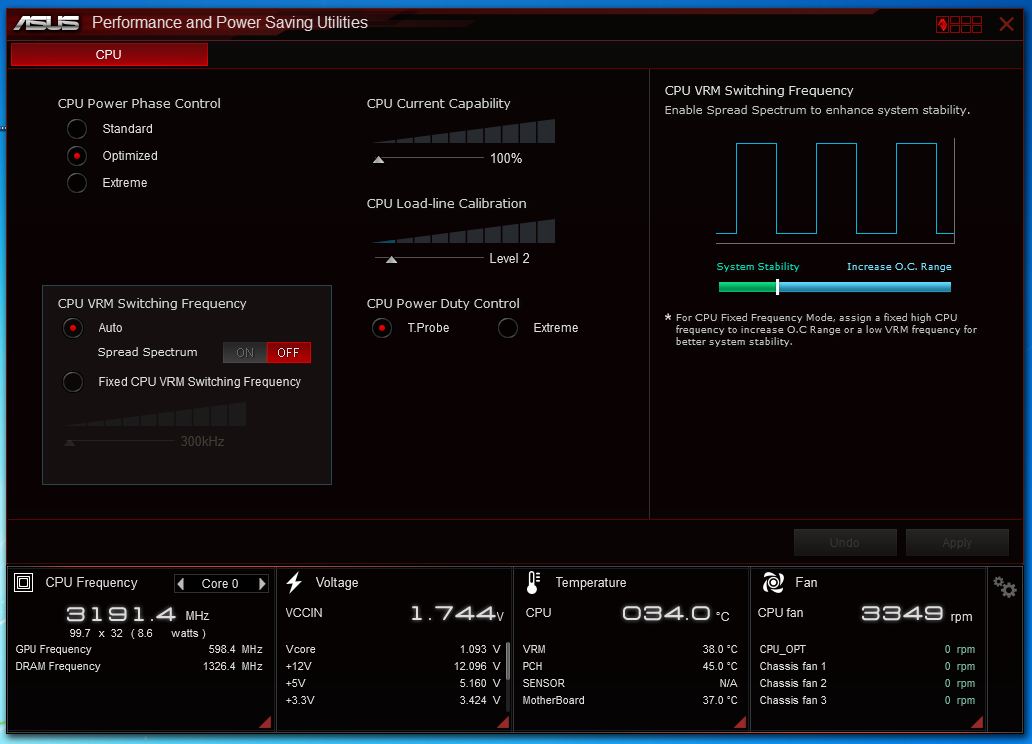1032x744 pixels.
Task: Select Optimized power phase control
Action: coord(77,156)
